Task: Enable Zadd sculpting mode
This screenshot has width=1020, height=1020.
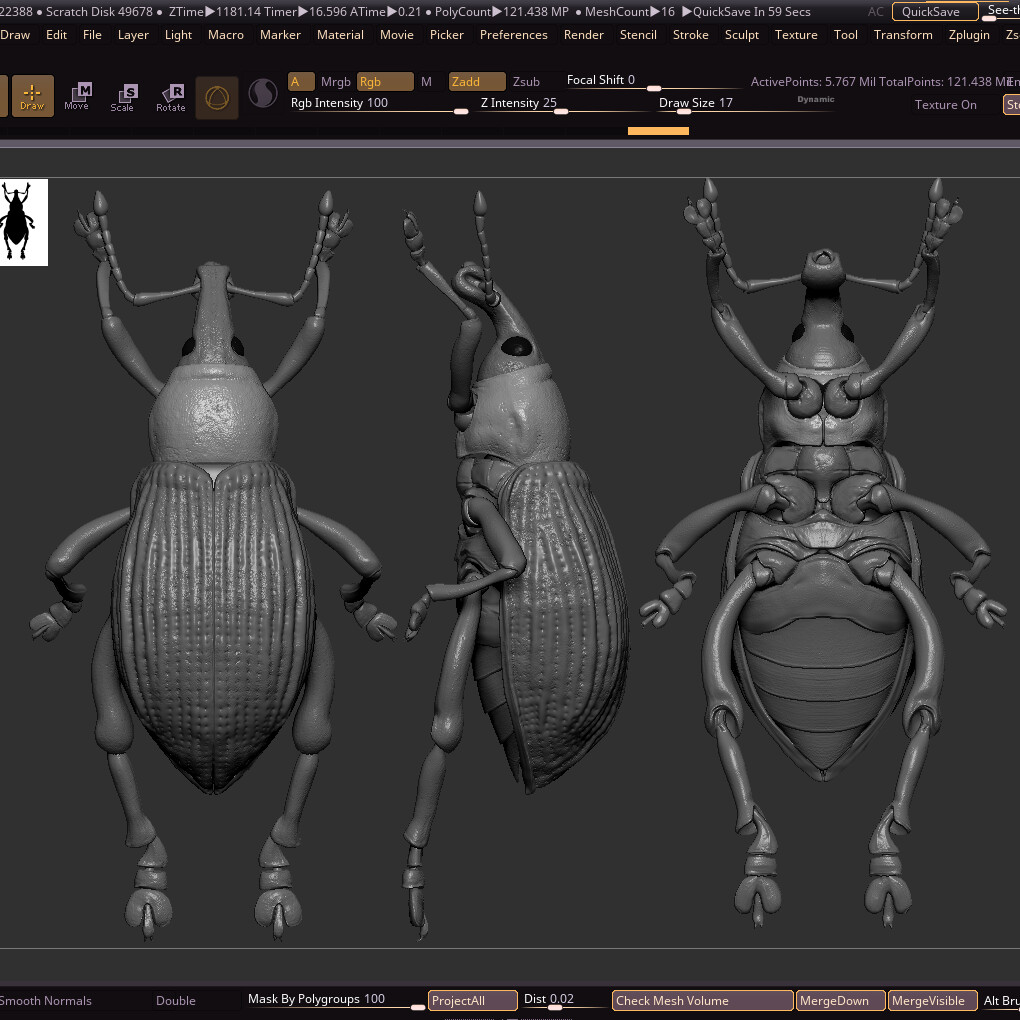Action: click(476, 82)
